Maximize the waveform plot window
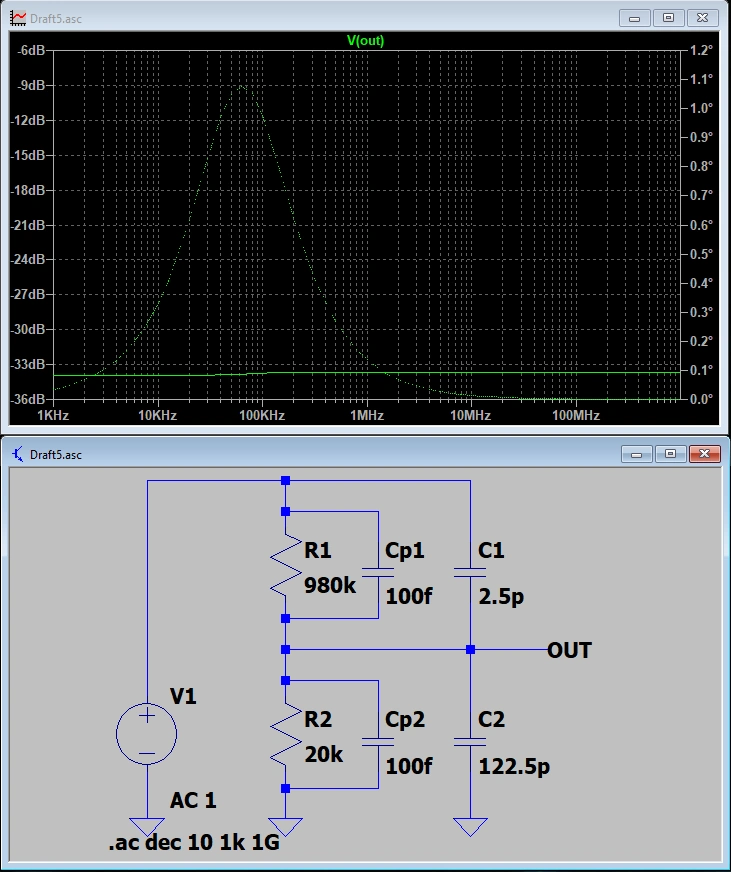Screen dimensions: 731x872 point(669,18)
